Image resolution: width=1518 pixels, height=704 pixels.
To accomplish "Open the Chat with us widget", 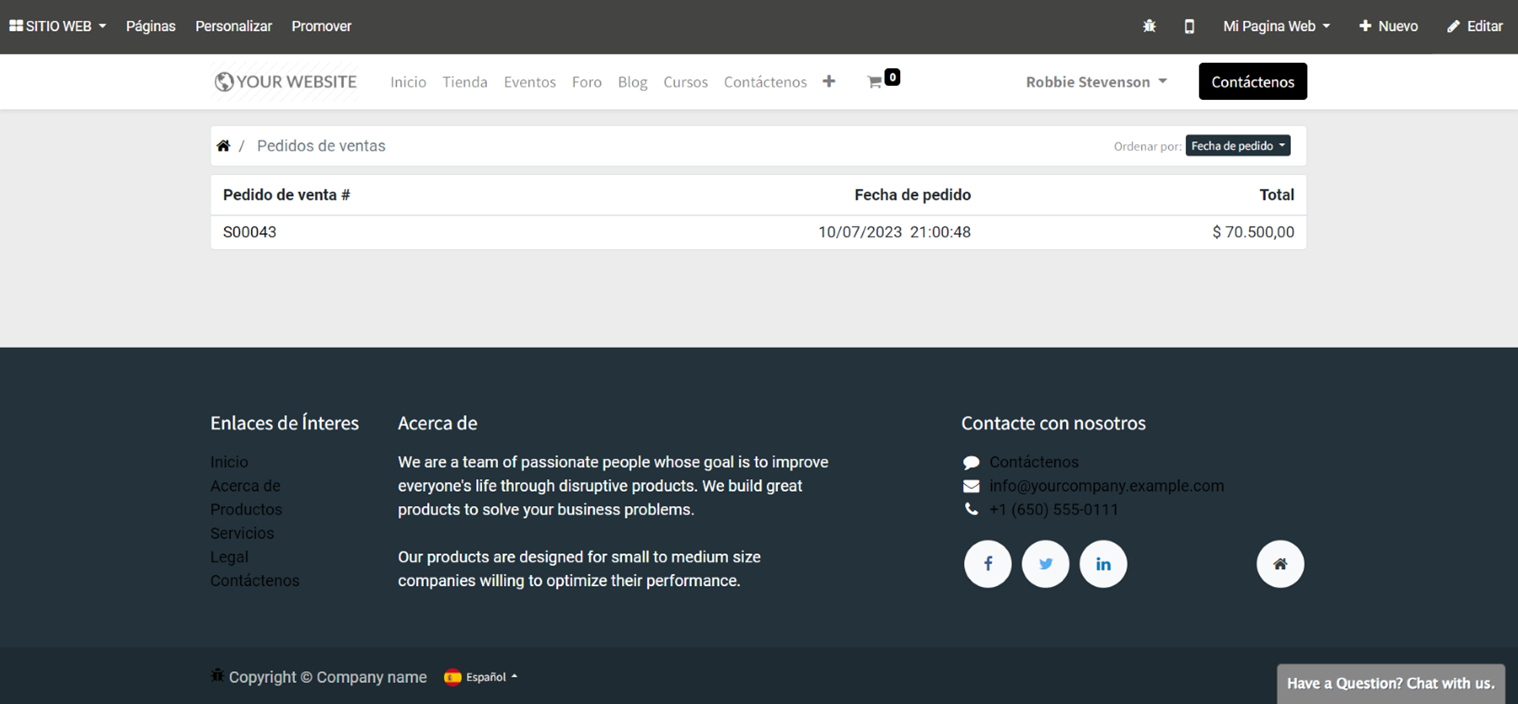I will point(1390,684).
